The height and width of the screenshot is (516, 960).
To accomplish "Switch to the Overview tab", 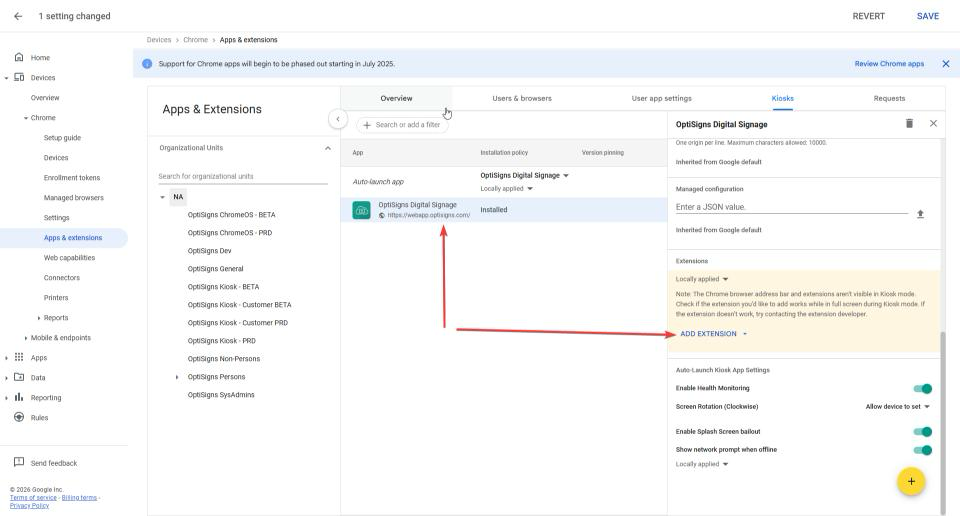I will (x=396, y=98).
